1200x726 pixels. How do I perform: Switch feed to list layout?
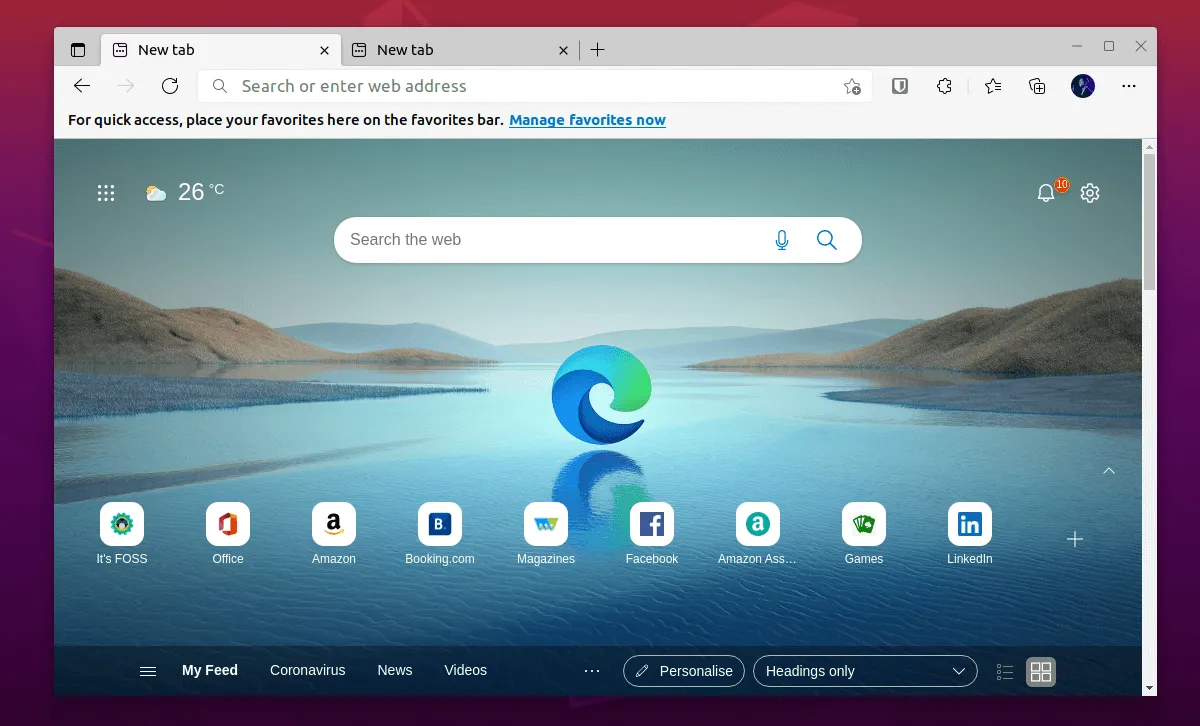(x=1004, y=671)
